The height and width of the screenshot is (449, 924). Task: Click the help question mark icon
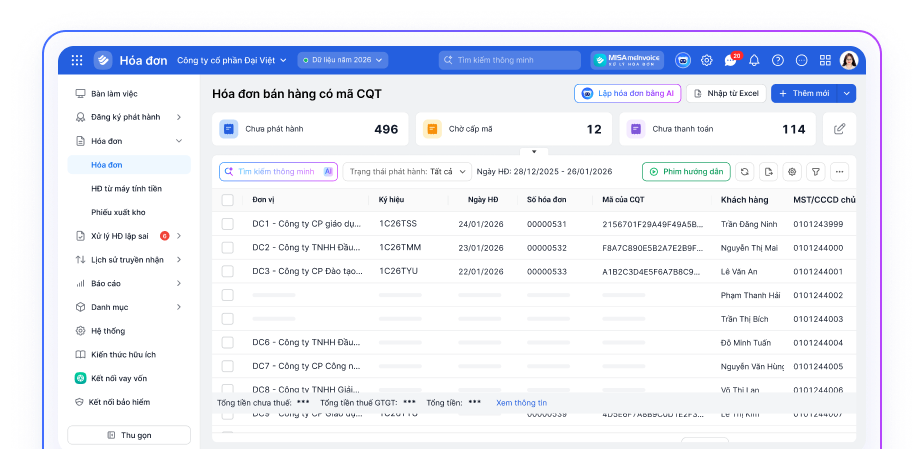click(x=778, y=60)
